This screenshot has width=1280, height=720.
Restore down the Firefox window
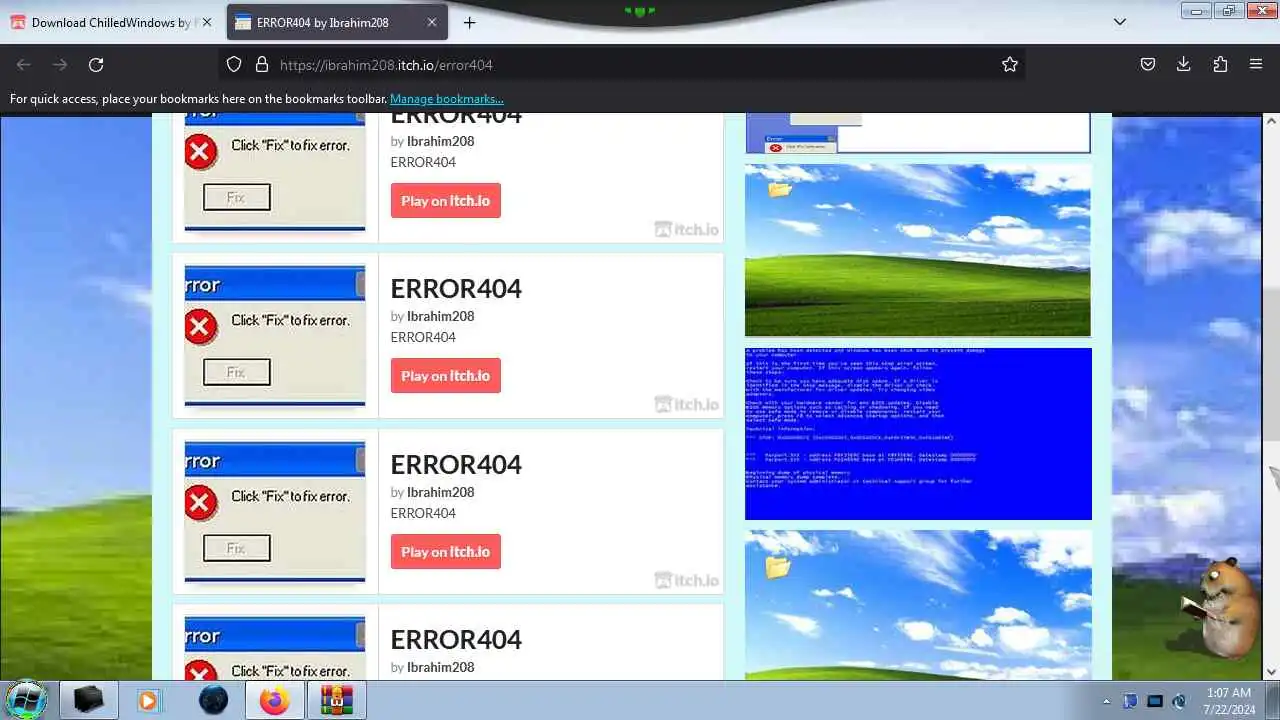1228,10
